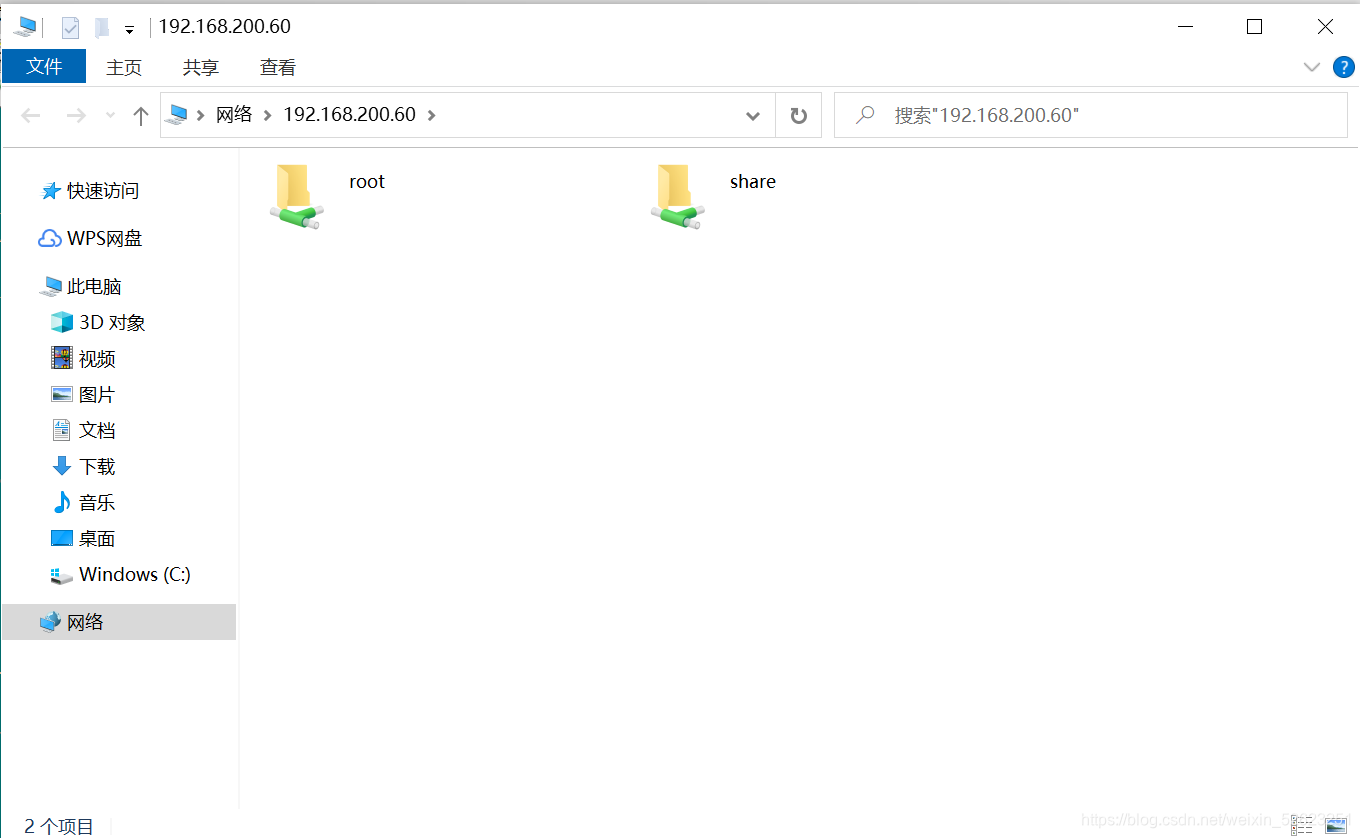This screenshot has width=1360, height=838.
Task: Expand the chevron before 网络 in address bar
Action: (x=201, y=115)
